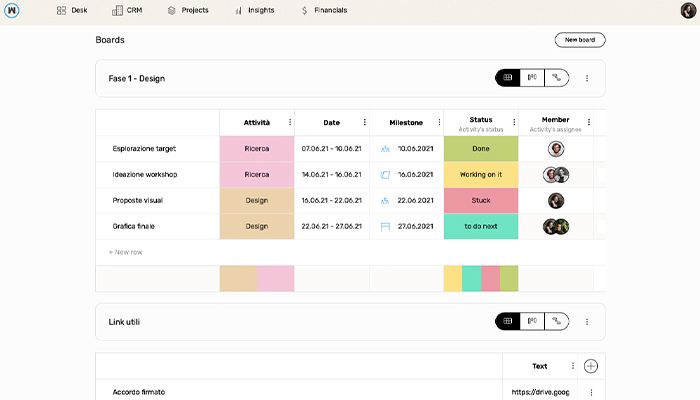700x400 pixels.
Task: Click Ricerca tag in Esplorazione target row
Action: click(257, 149)
